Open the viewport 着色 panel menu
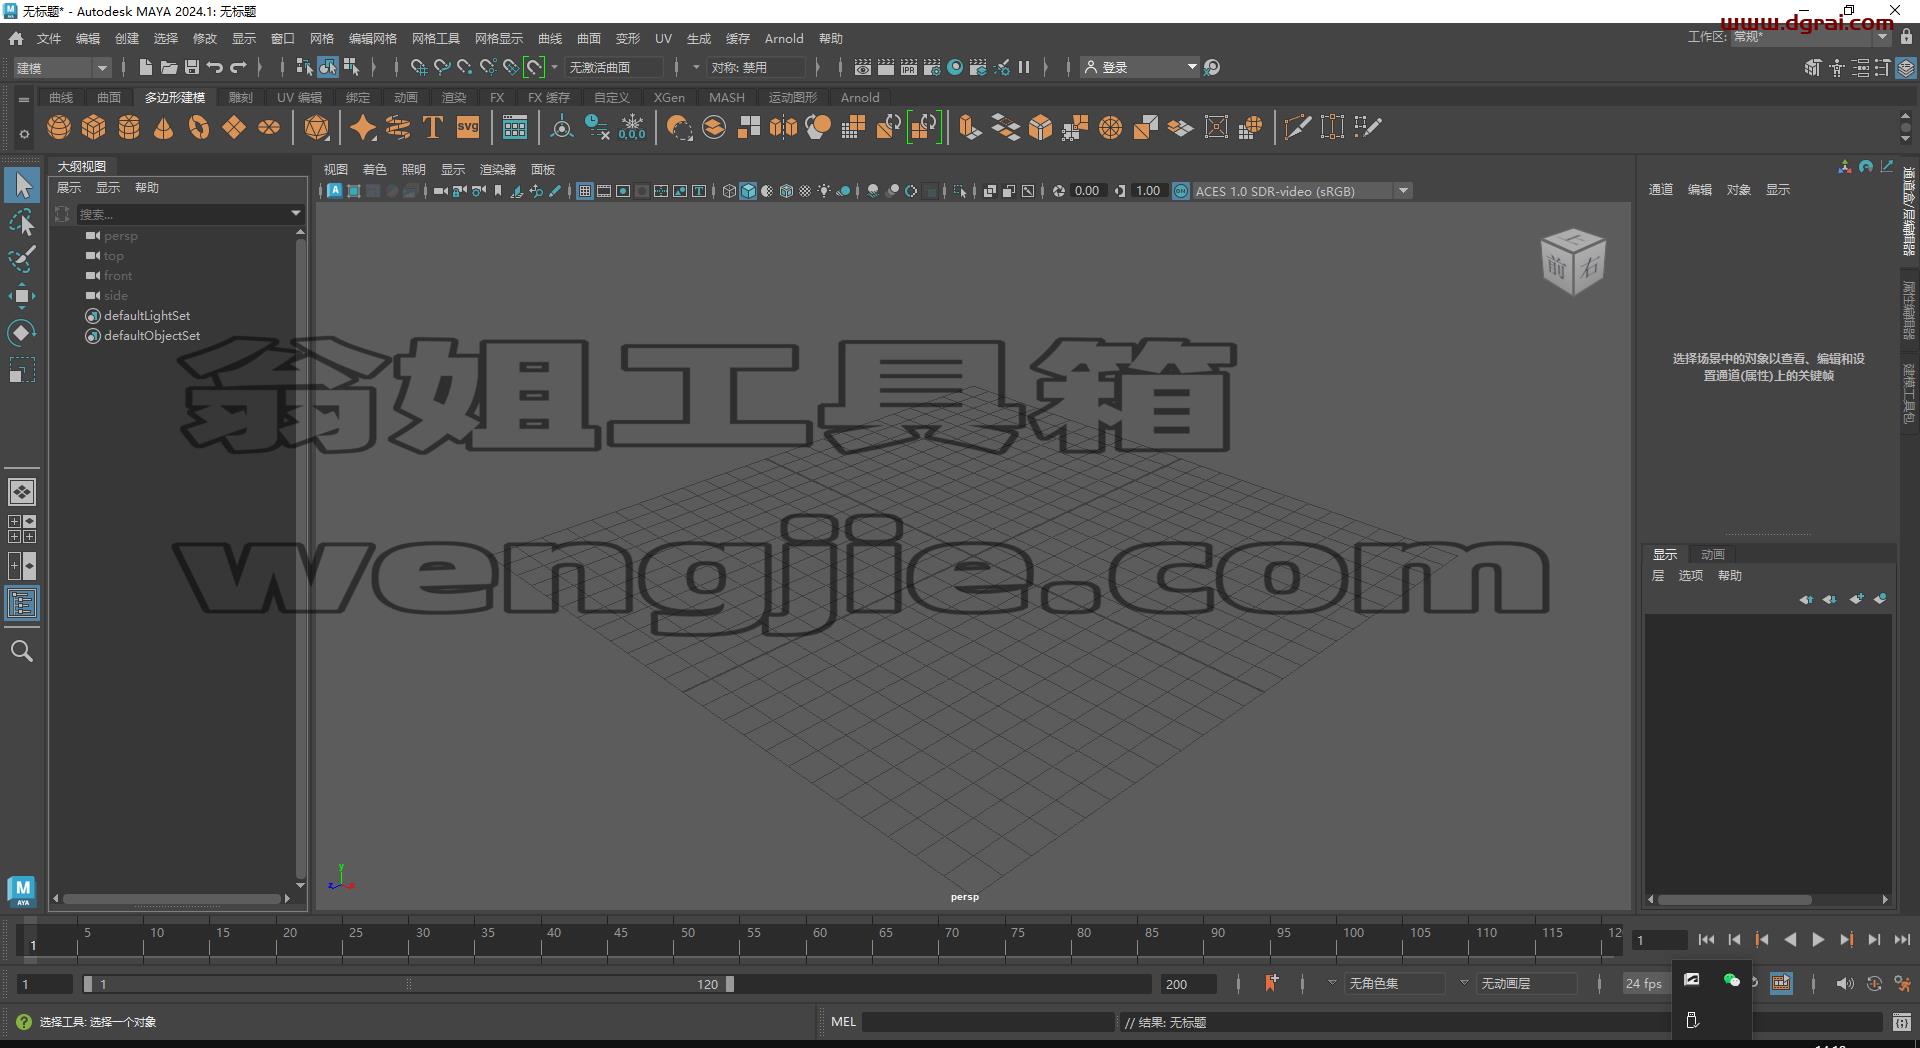The image size is (1920, 1048). 375,169
